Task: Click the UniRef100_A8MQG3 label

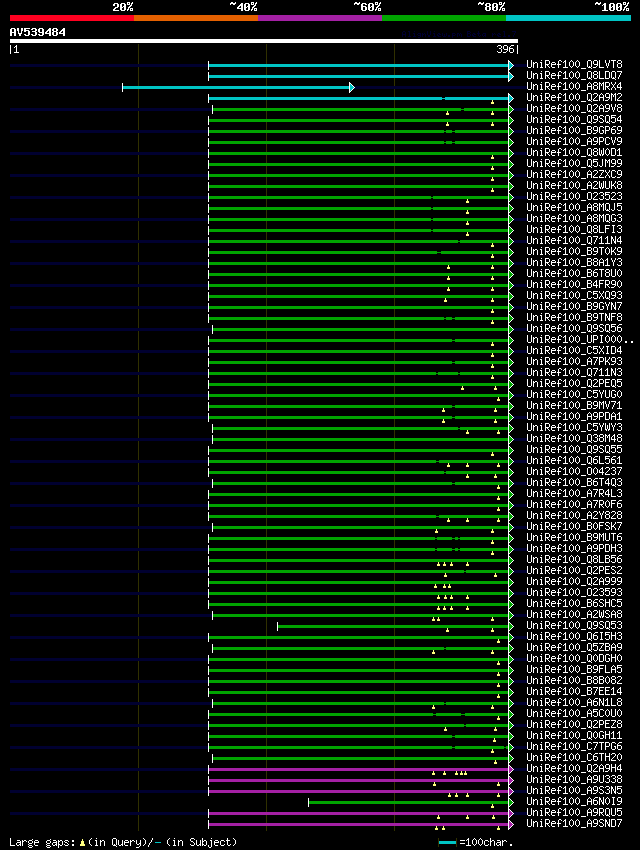Action: [x=574, y=218]
